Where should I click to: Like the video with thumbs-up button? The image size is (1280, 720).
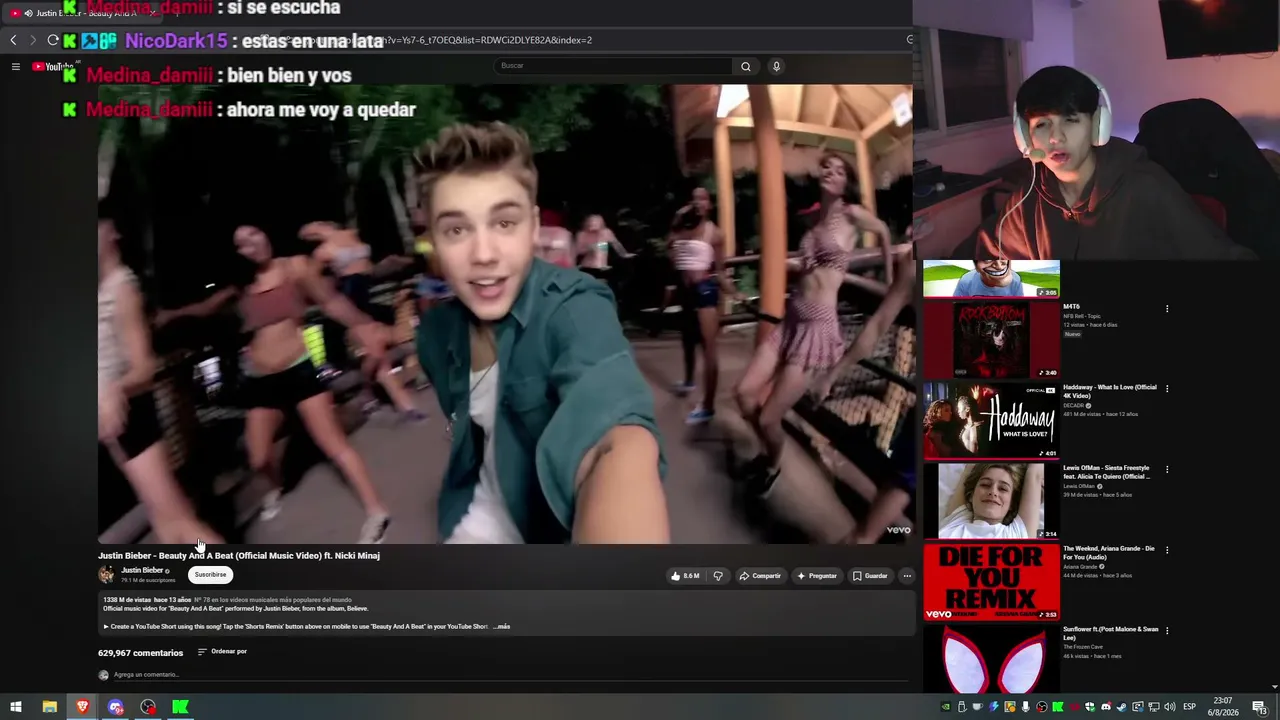click(685, 576)
